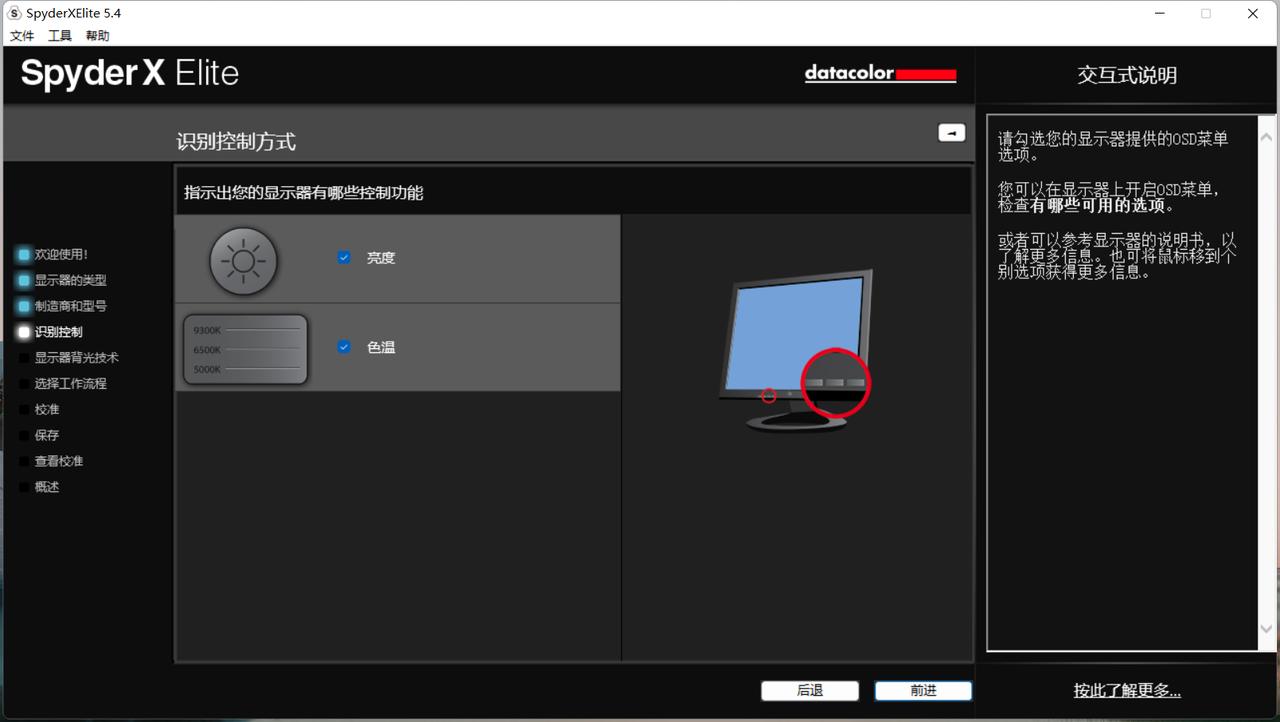Click the 前进 button
This screenshot has height=722, width=1280.
pyautogui.click(x=923, y=691)
